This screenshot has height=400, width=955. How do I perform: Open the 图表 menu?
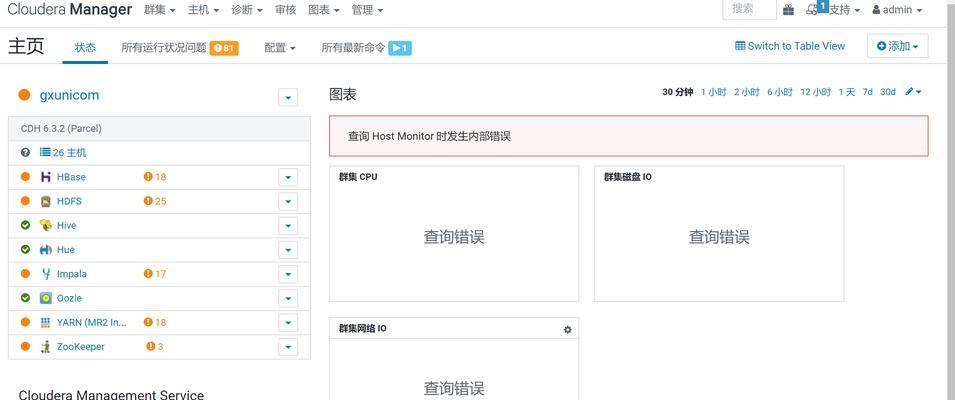(x=324, y=10)
